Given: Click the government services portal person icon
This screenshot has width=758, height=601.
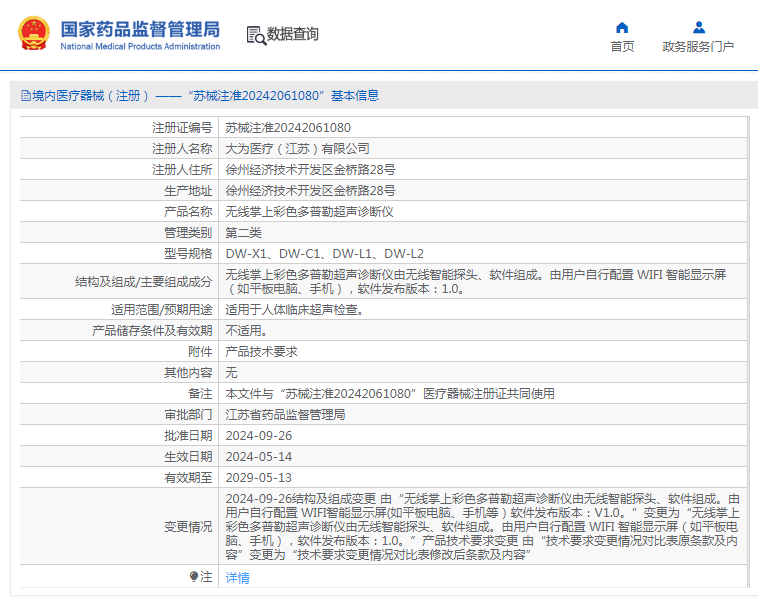Looking at the screenshot, I should coord(699,28).
